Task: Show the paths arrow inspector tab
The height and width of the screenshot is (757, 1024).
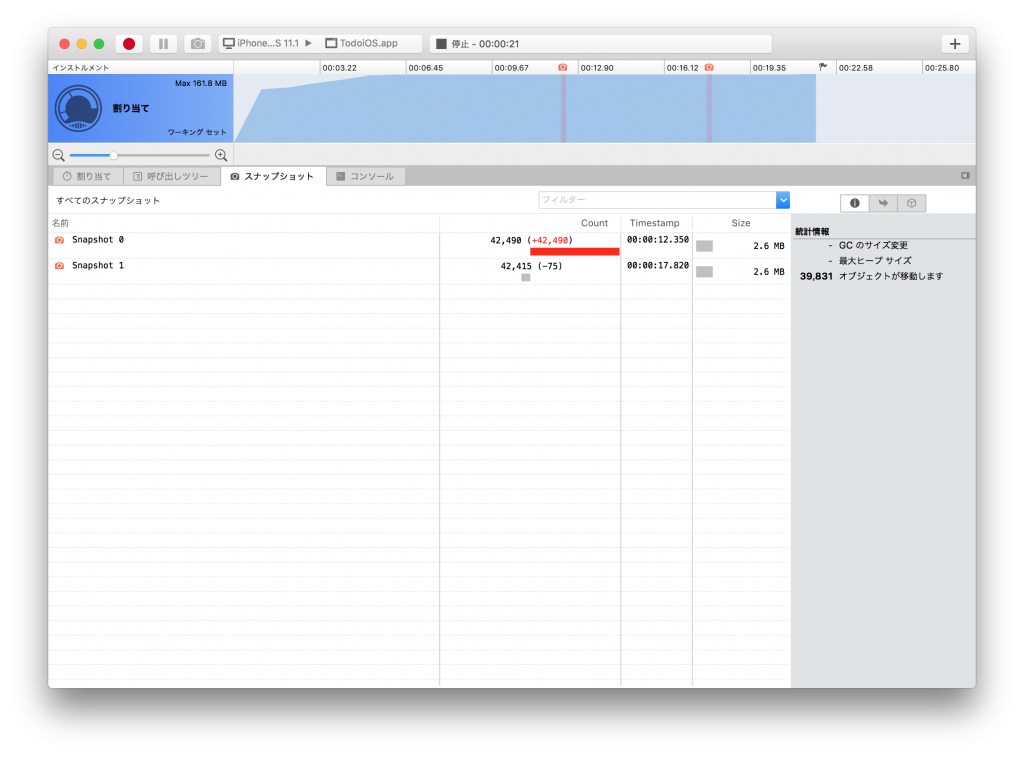Action: click(x=883, y=203)
